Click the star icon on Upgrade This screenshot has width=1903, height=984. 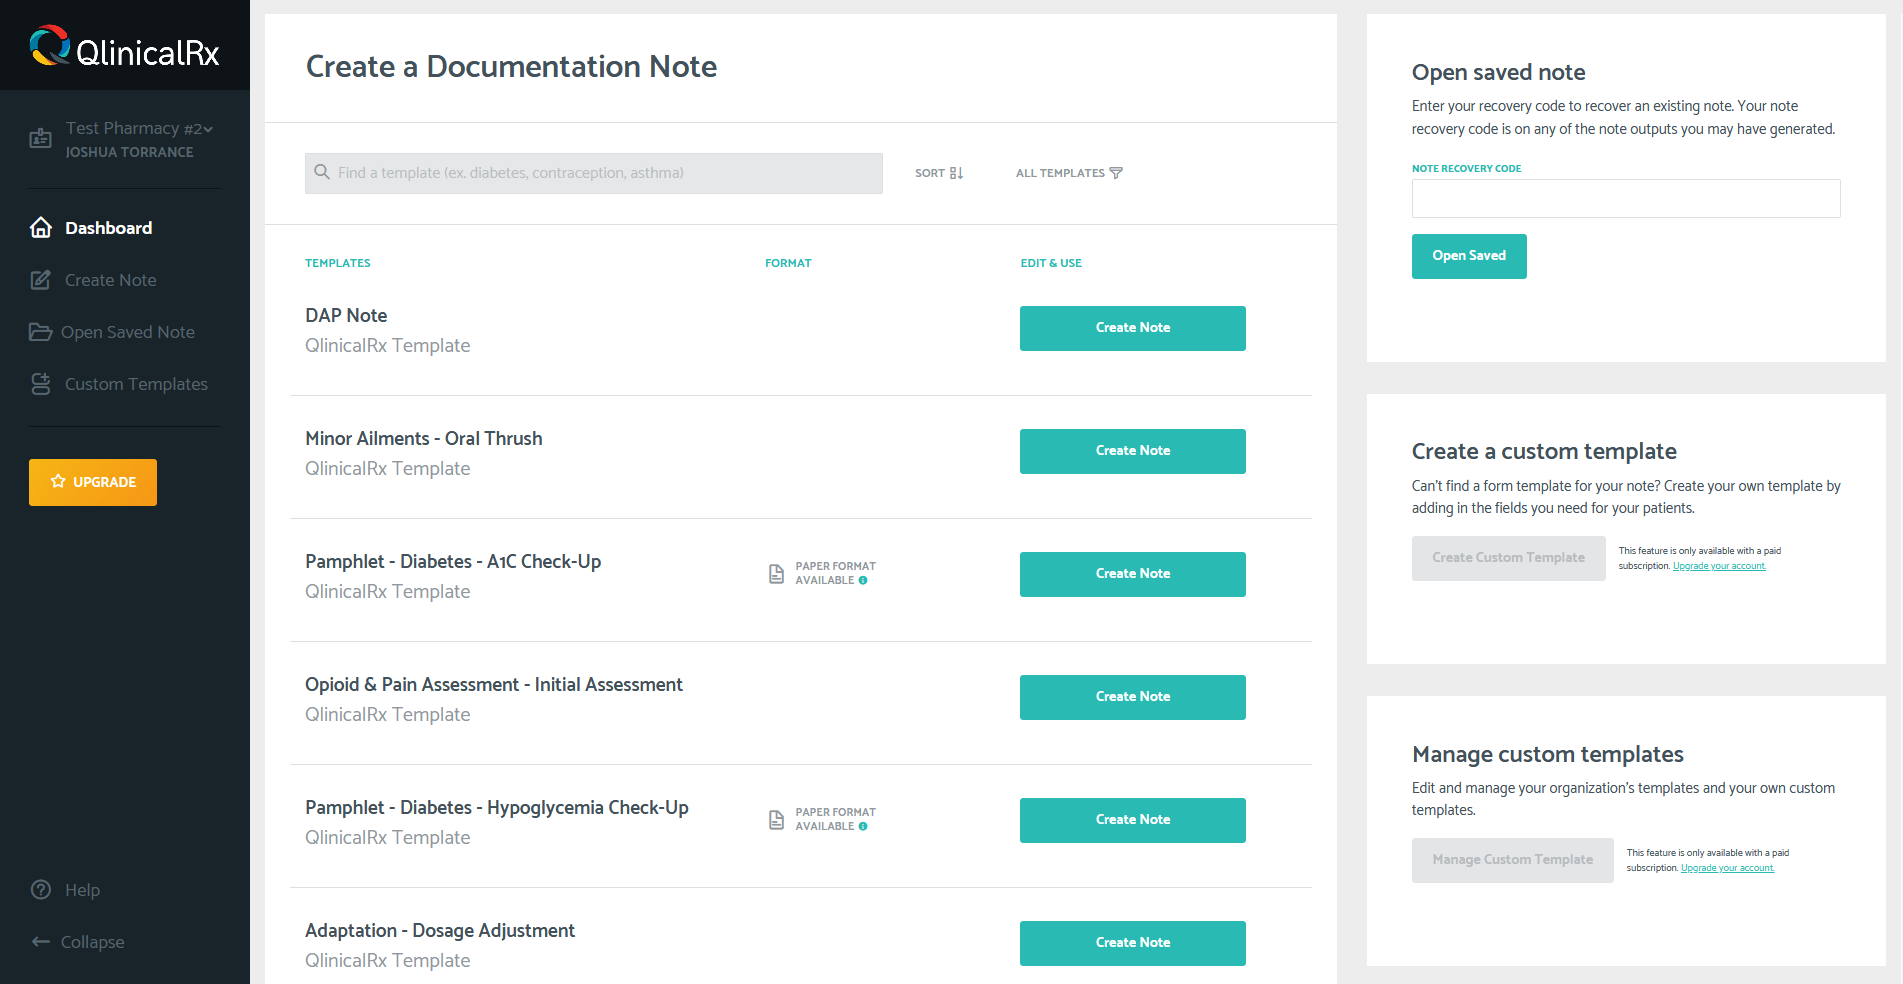58,481
